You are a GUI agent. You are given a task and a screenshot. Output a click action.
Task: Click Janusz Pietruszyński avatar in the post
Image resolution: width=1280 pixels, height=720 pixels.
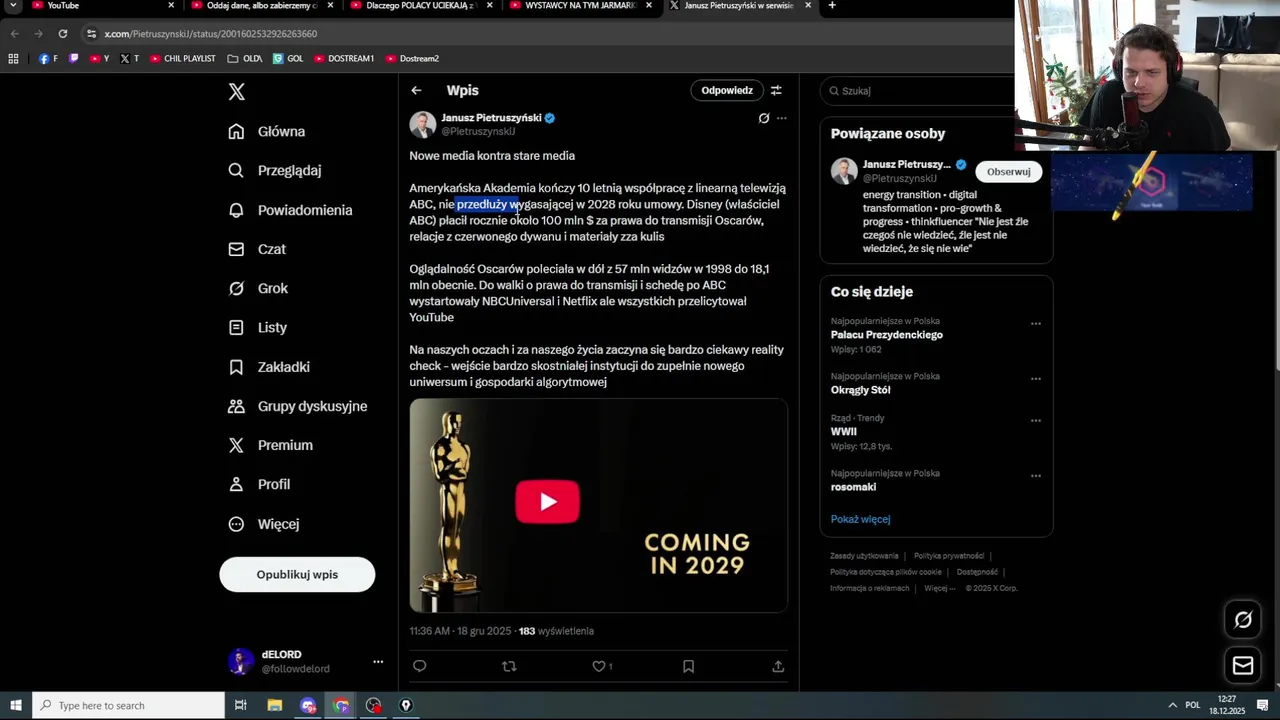click(x=423, y=125)
